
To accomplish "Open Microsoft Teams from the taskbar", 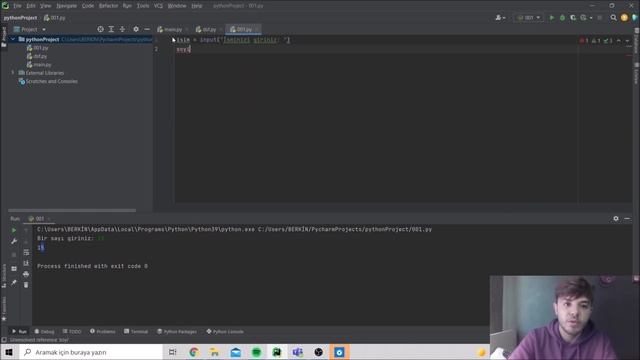I will point(298,352).
